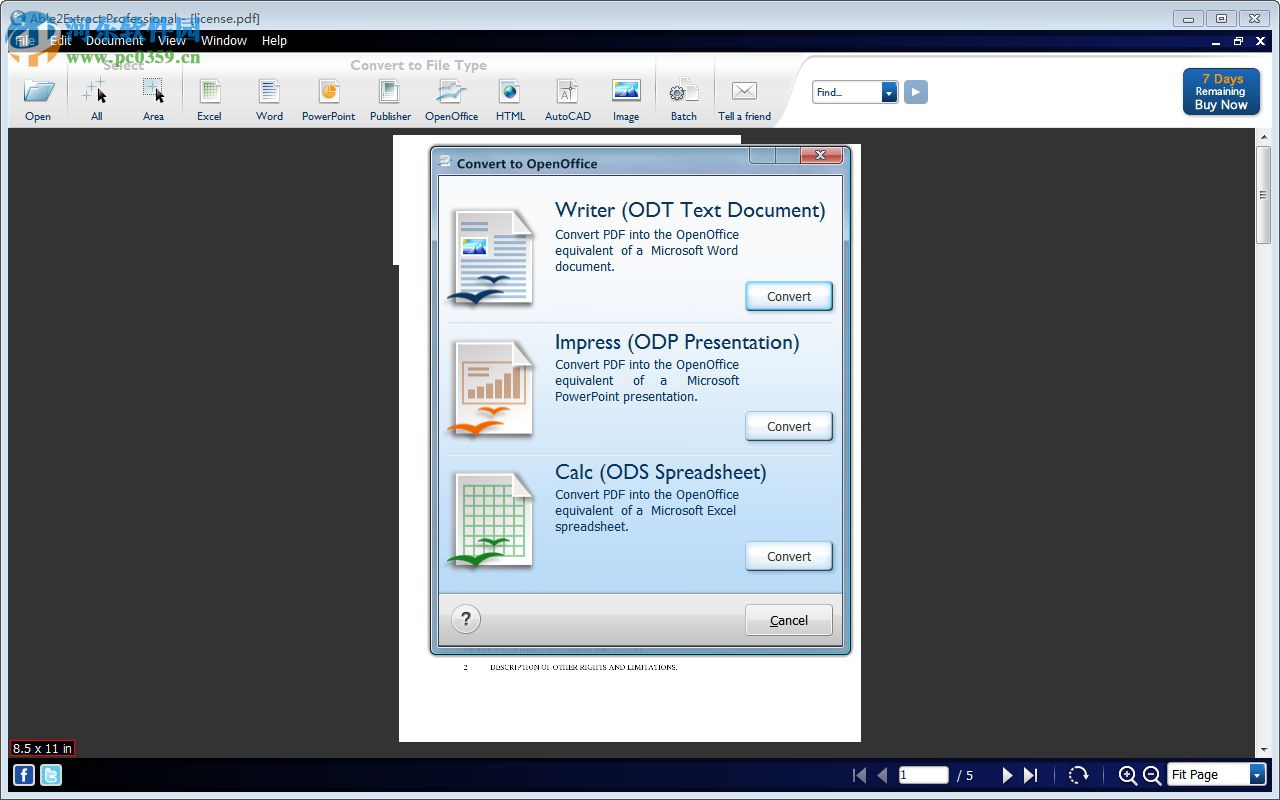Convert to Word toolbar icon
The image size is (1280, 800).
pyautogui.click(x=269, y=92)
